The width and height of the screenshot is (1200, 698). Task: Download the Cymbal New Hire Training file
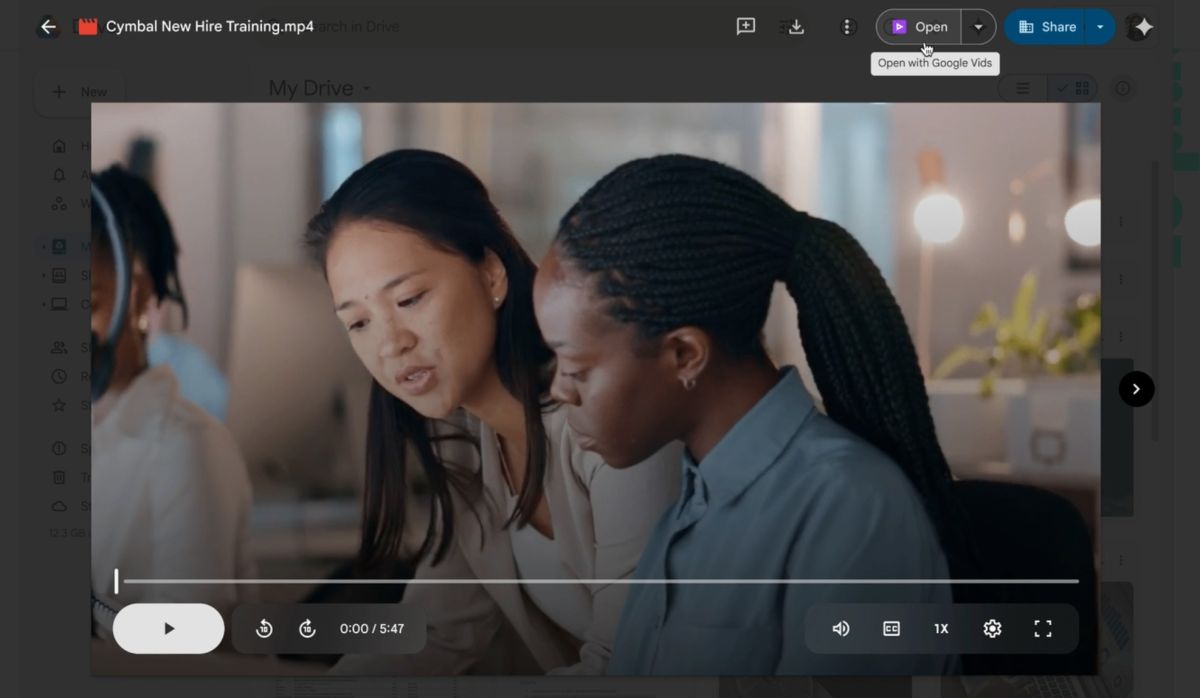click(794, 26)
